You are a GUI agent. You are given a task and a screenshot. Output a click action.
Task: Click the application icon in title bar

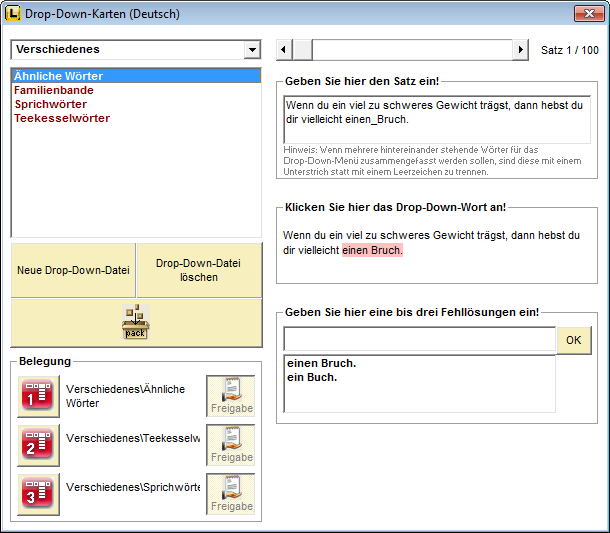13,14
